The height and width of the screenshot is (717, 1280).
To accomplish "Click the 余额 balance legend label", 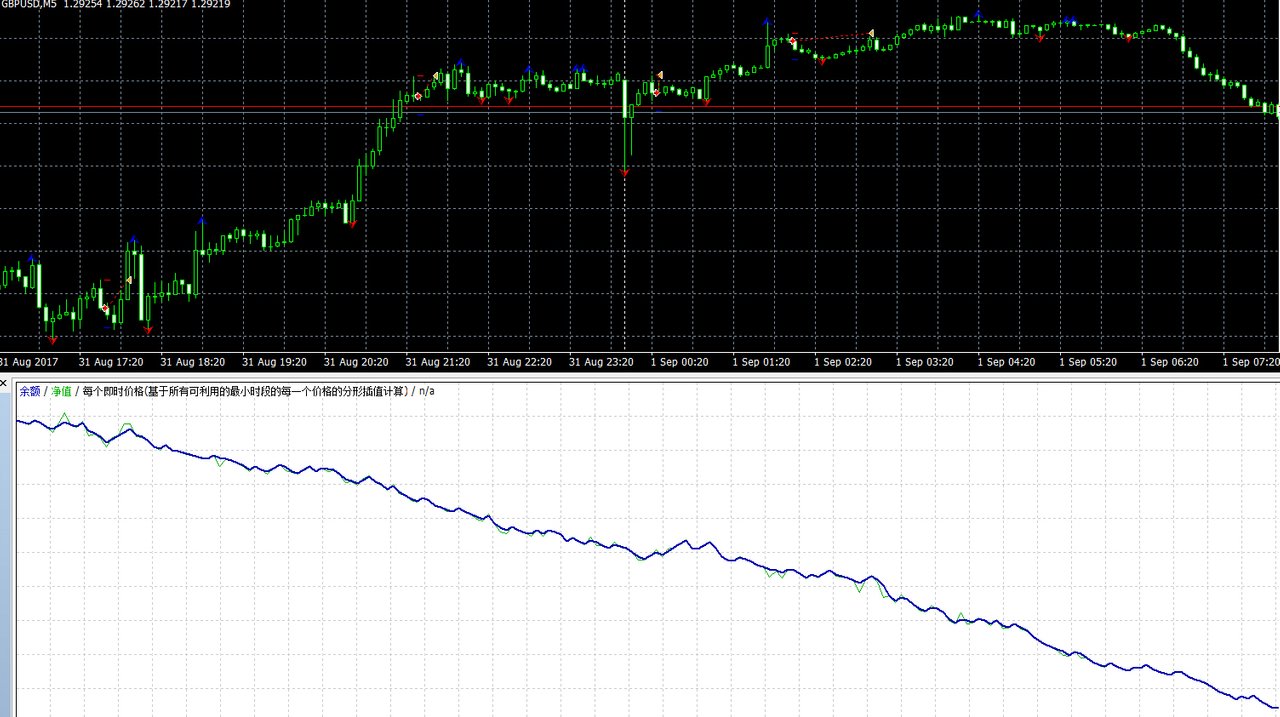I will click(30, 391).
